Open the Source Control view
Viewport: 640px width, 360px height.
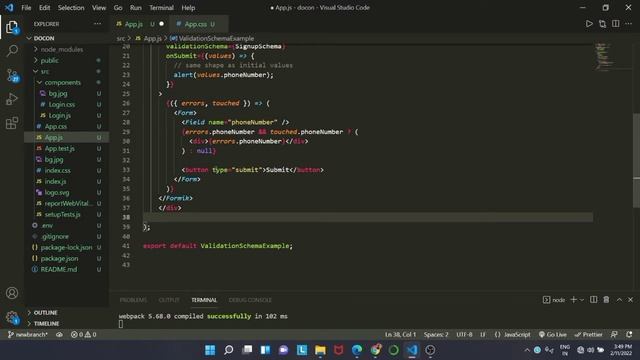(x=12, y=76)
